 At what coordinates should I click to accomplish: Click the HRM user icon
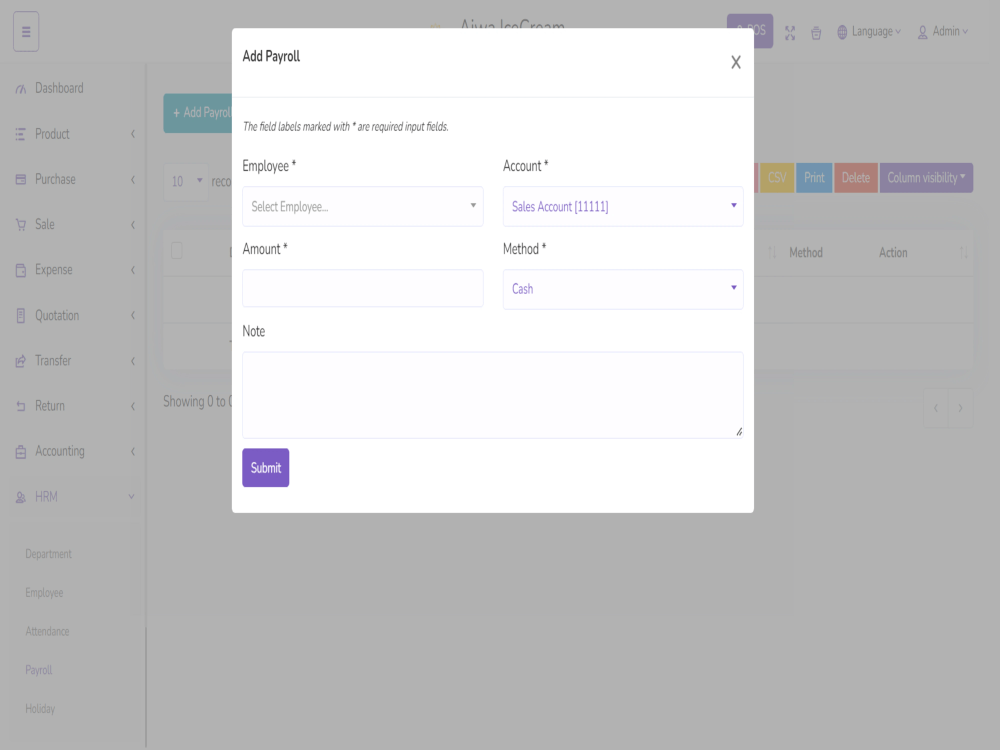click(20, 497)
